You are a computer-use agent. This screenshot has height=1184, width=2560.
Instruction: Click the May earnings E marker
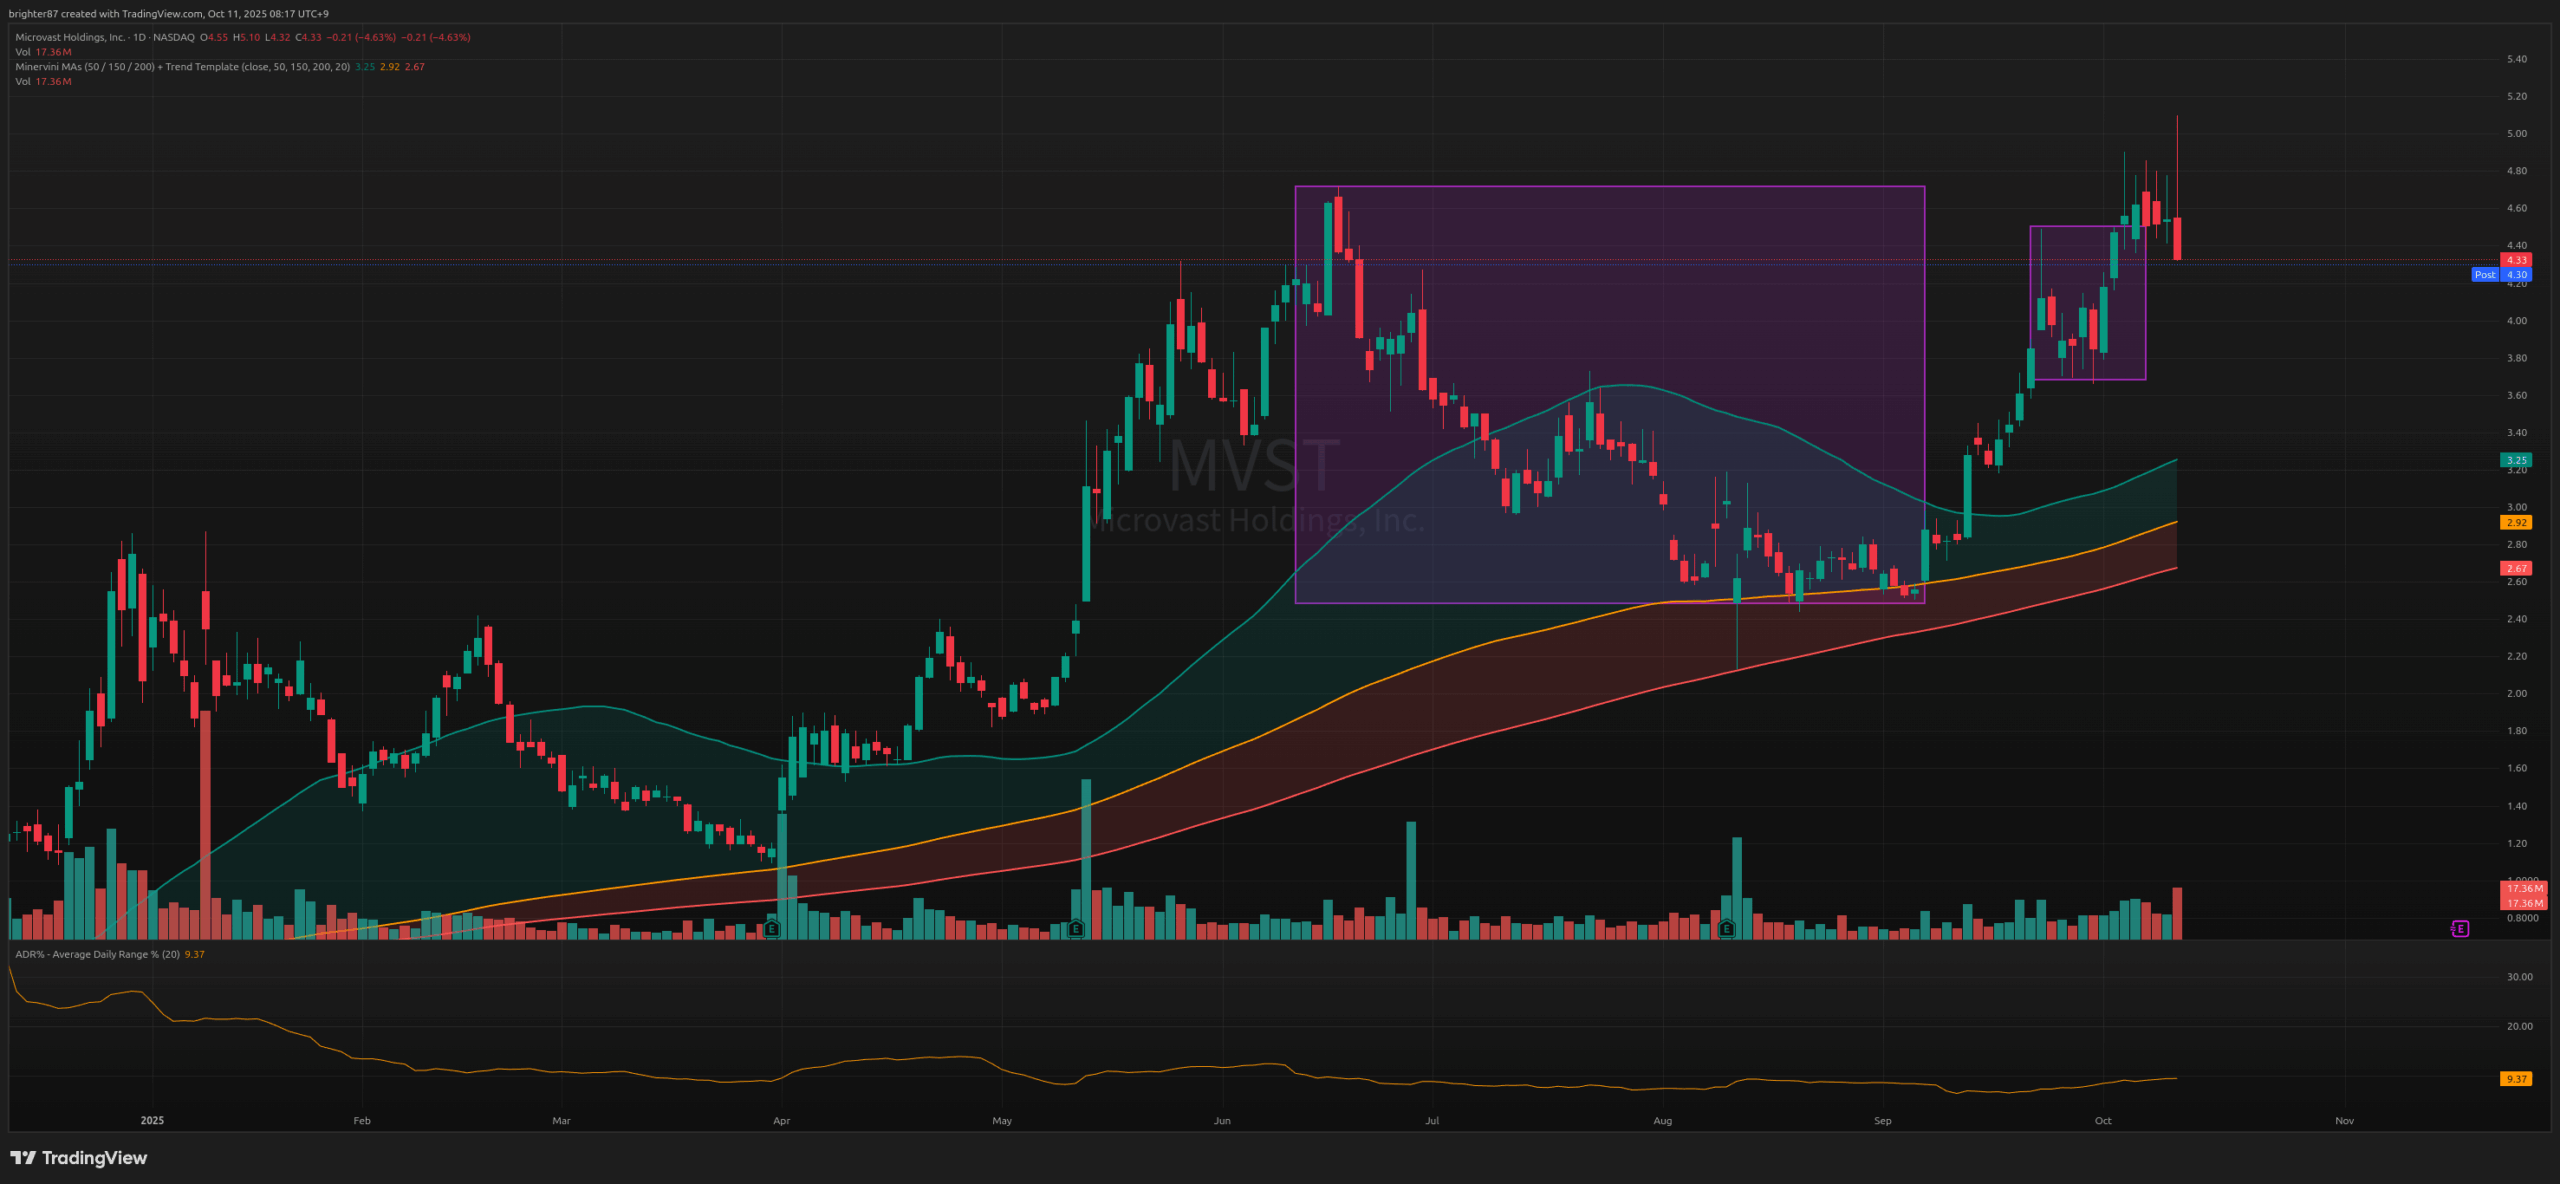click(1075, 929)
